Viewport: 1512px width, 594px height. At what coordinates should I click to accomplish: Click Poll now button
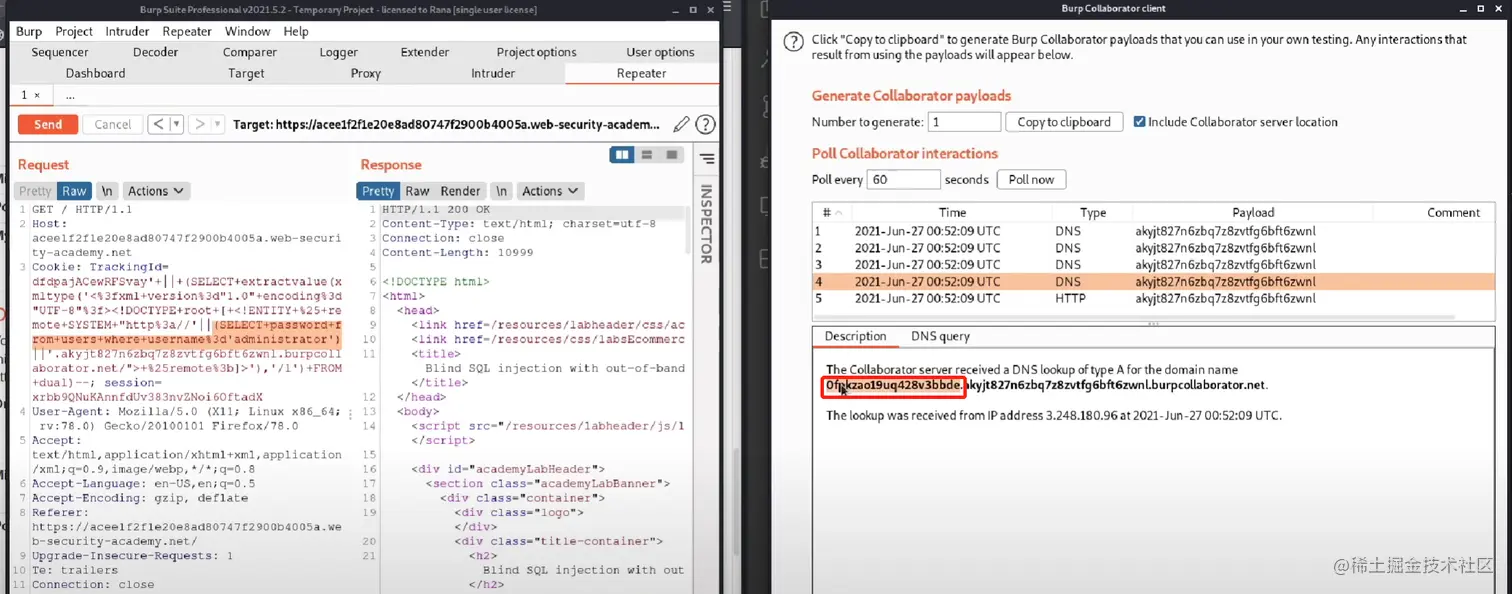click(x=1031, y=179)
